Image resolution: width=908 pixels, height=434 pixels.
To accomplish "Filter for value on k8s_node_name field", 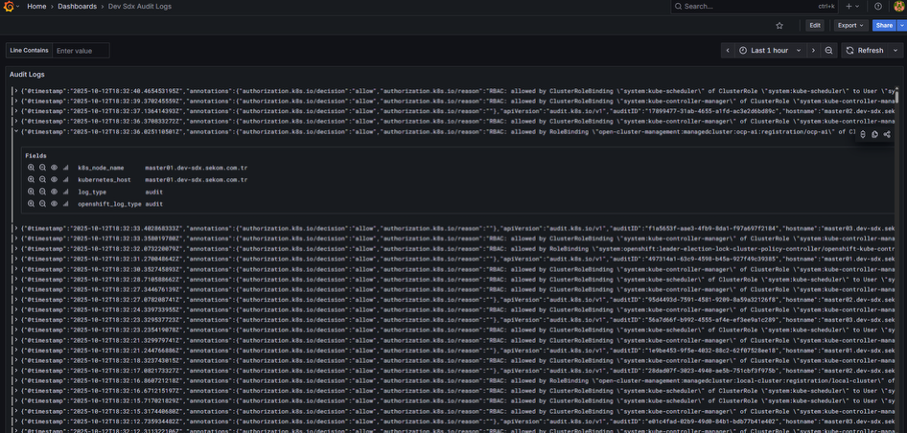I will click(x=31, y=168).
